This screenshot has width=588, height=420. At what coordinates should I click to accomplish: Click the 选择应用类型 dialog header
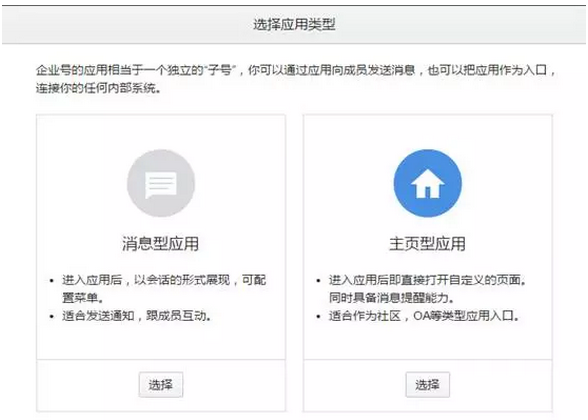pyautogui.click(x=294, y=25)
